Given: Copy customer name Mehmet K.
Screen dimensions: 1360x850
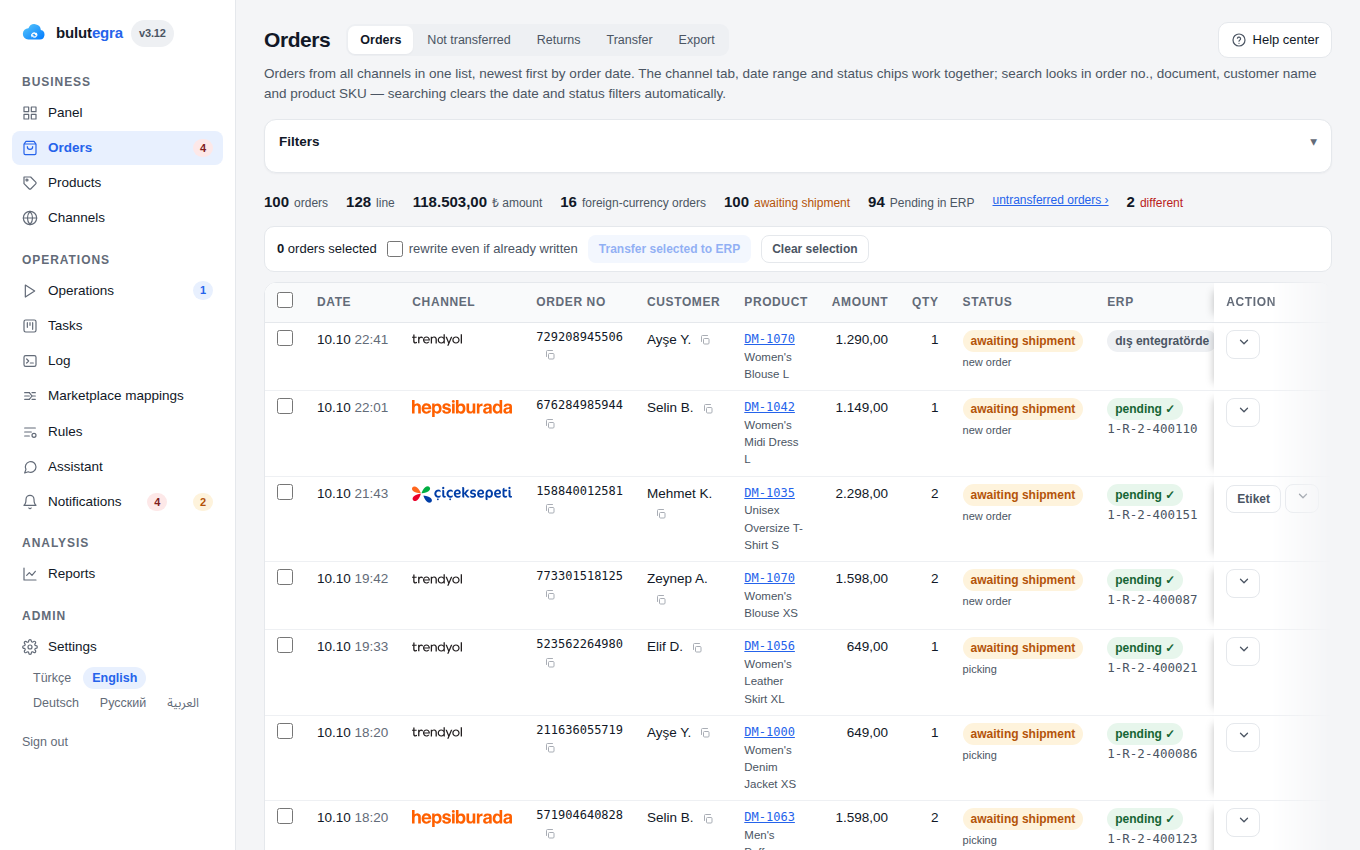Looking at the screenshot, I should click(x=661, y=514).
